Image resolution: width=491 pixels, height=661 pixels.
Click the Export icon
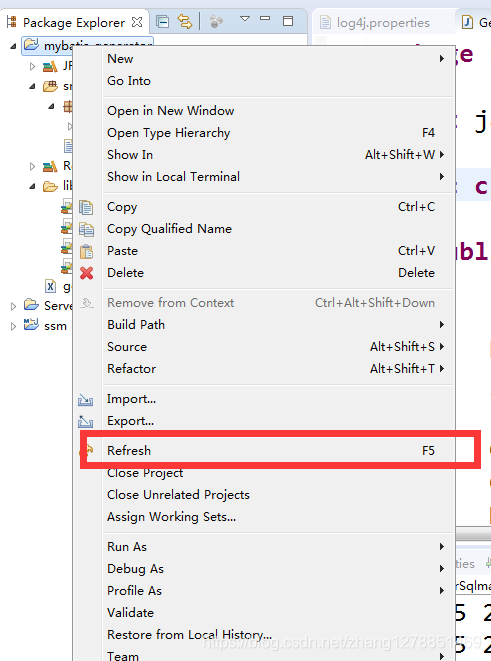tap(86, 421)
